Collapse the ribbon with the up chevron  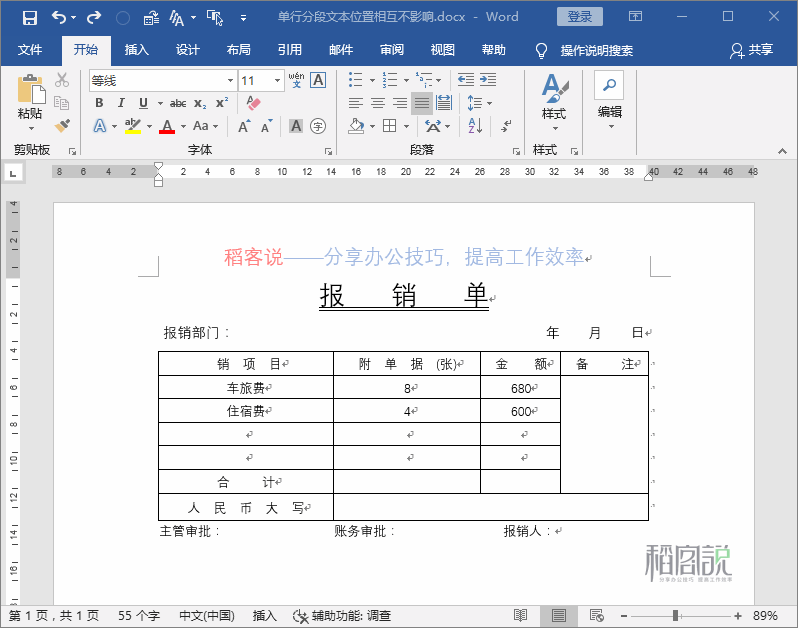point(782,151)
